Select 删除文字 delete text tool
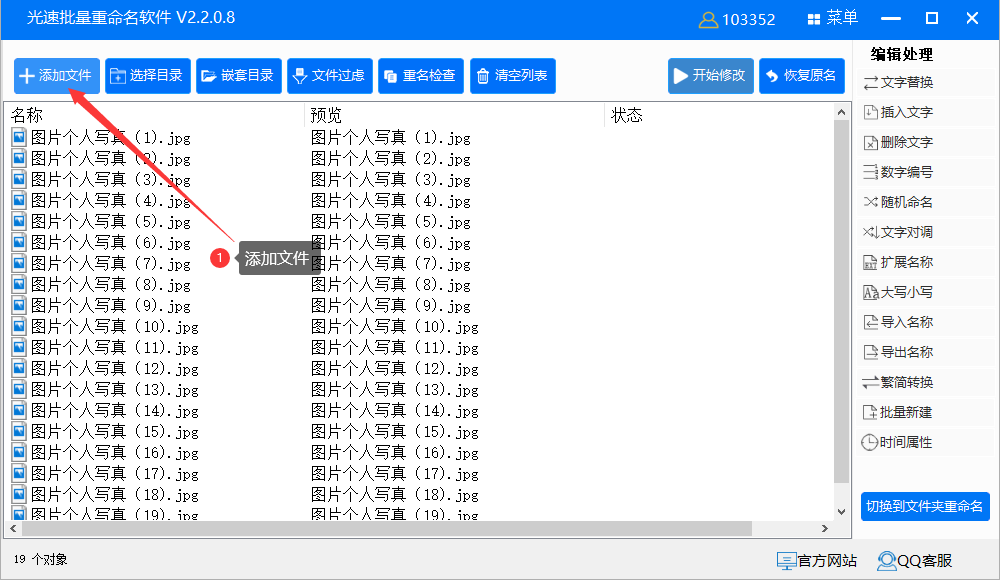1000x580 pixels. pyautogui.click(x=898, y=142)
